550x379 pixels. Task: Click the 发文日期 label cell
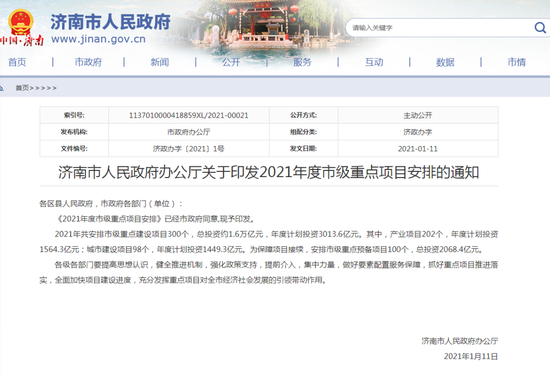(x=303, y=148)
